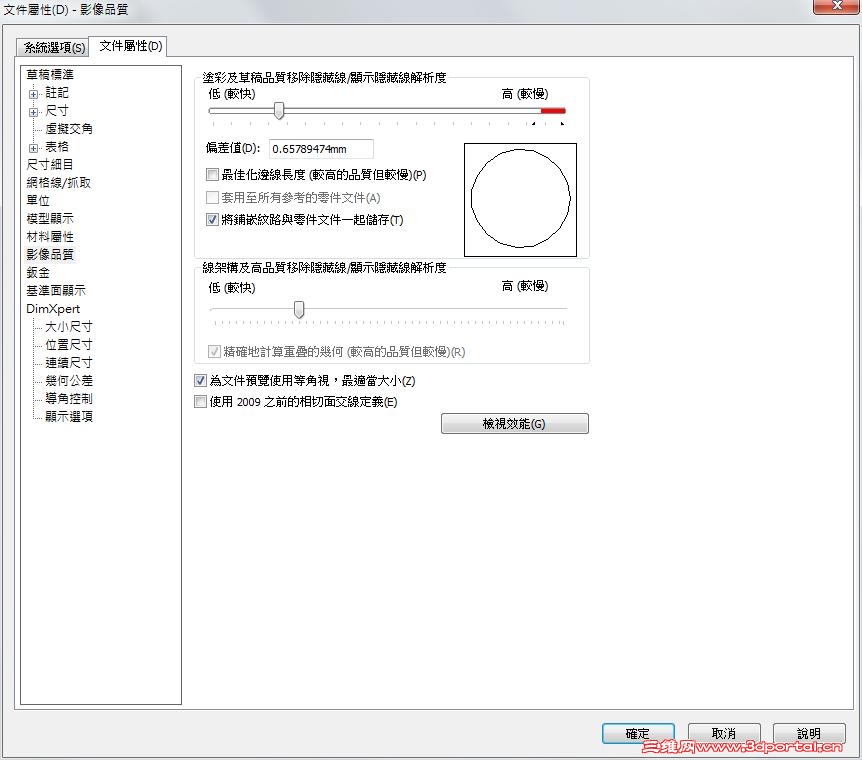This screenshot has height=760, width=862.
Task: Click the shaded quality resolution slider handle
Action: tap(279, 110)
